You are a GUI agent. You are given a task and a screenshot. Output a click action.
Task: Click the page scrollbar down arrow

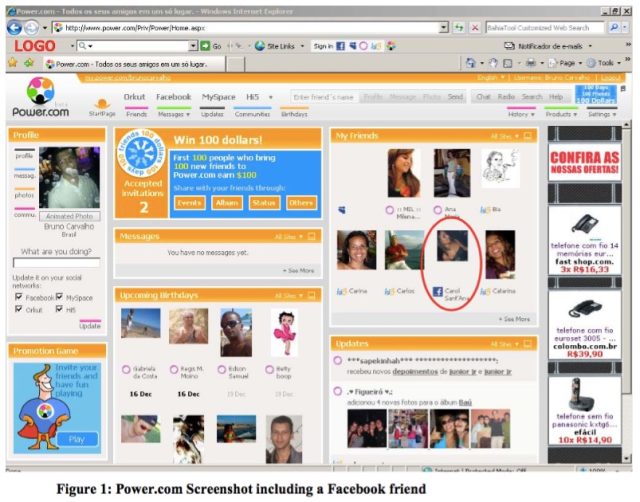627,458
